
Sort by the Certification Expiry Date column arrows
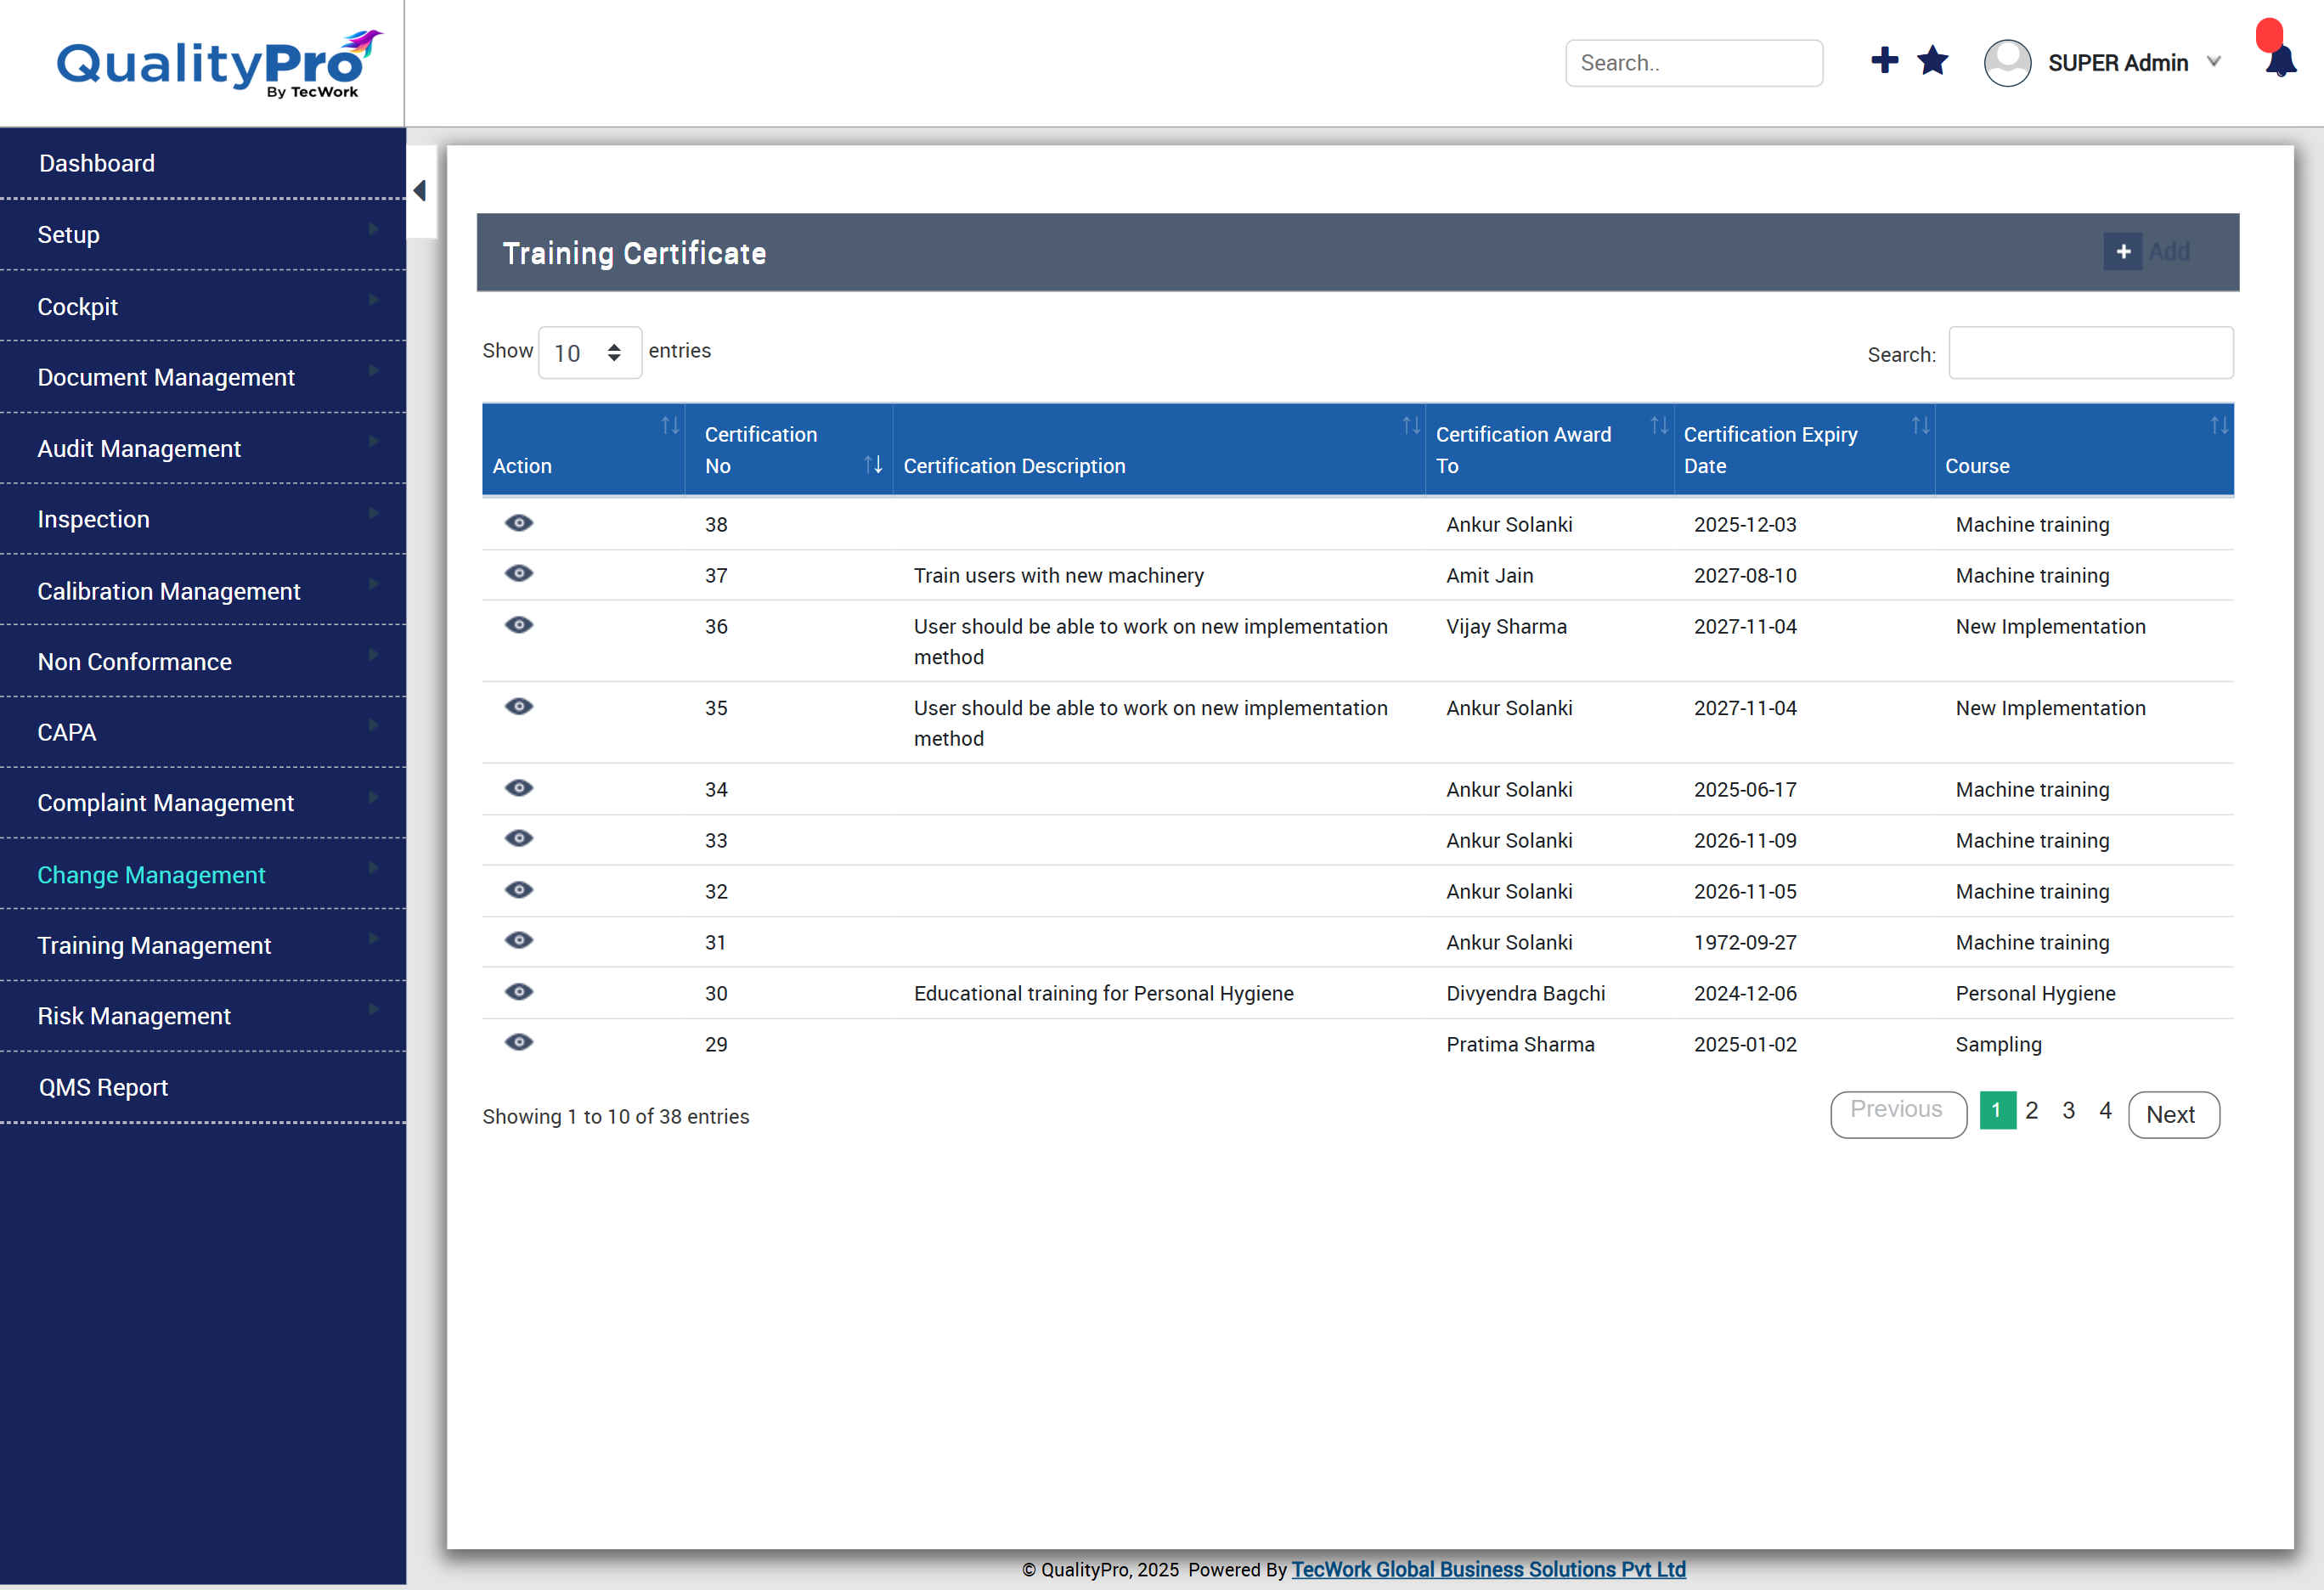coord(1920,426)
